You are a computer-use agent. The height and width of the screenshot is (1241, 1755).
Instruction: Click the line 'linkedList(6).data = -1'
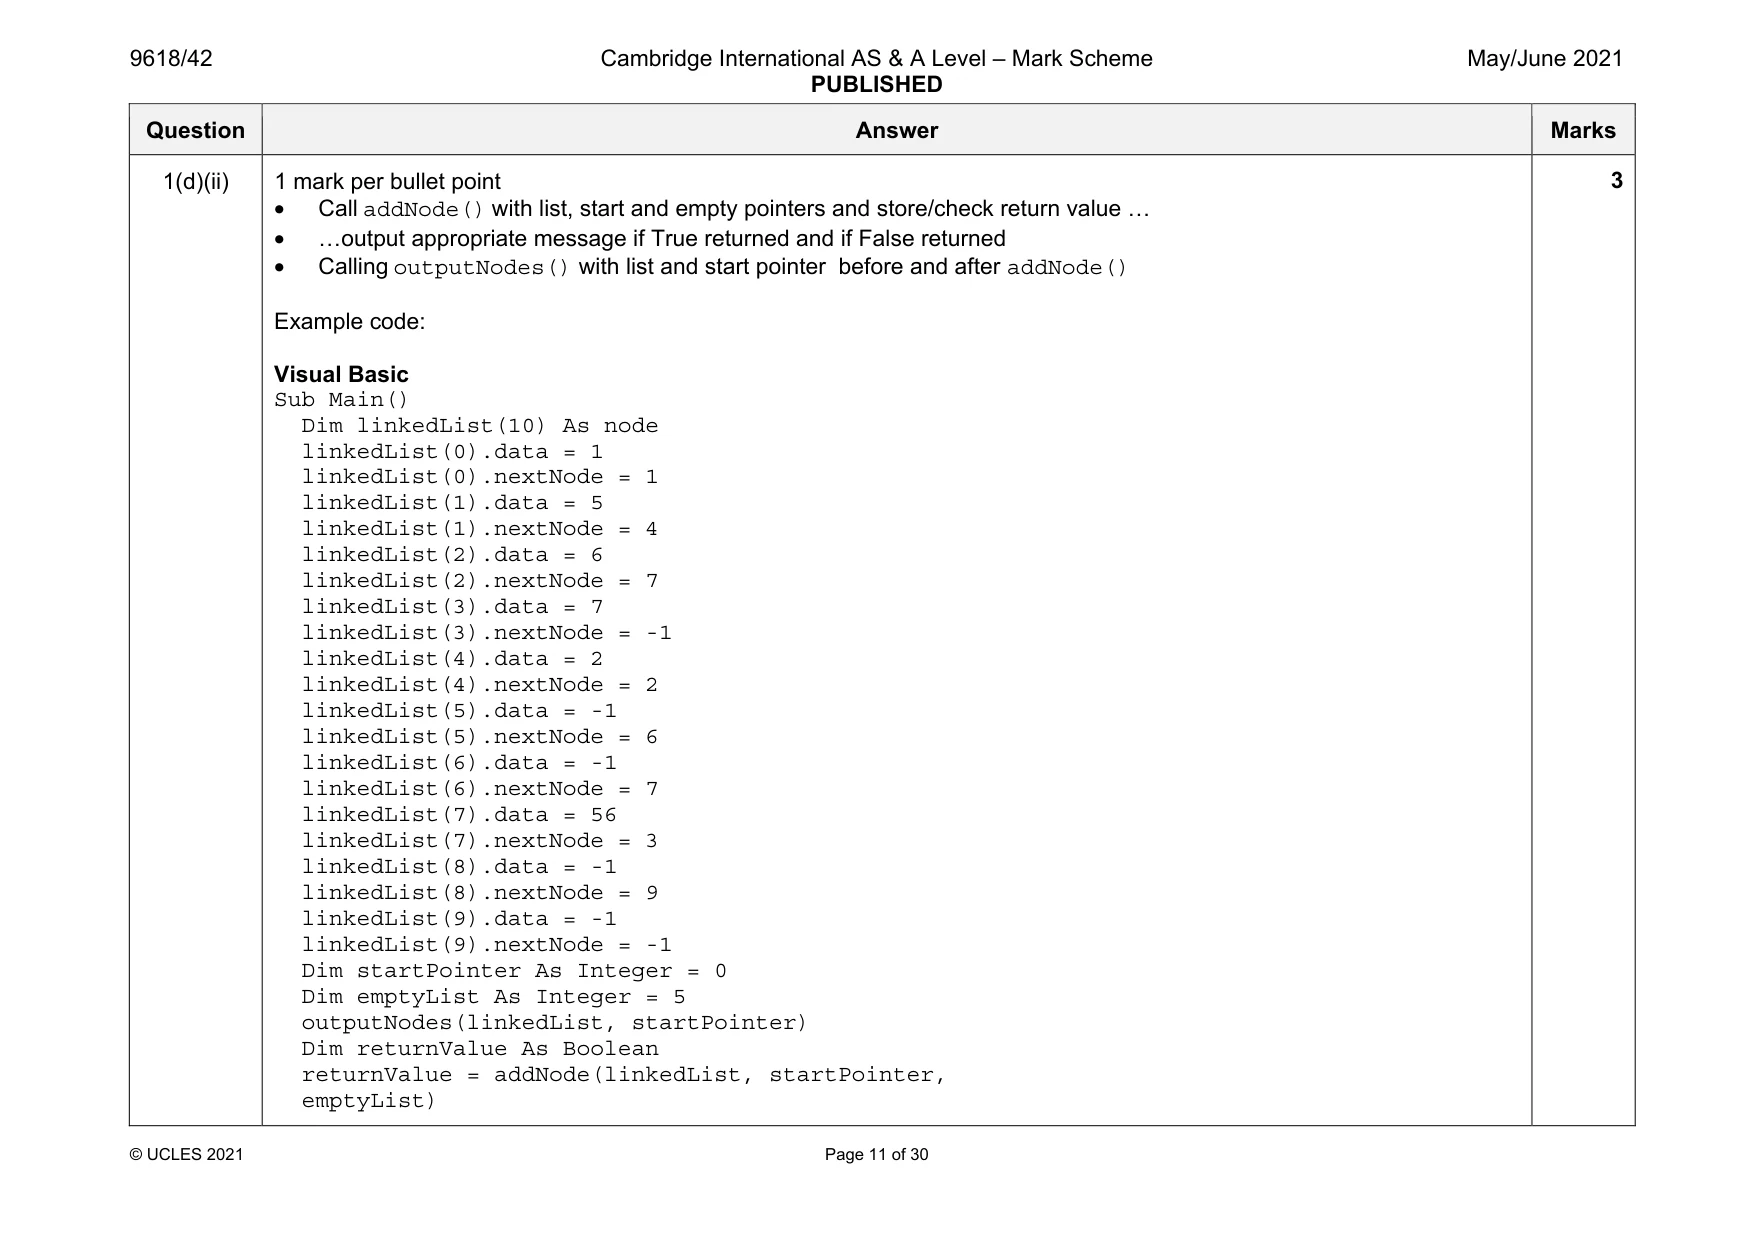pos(459,763)
